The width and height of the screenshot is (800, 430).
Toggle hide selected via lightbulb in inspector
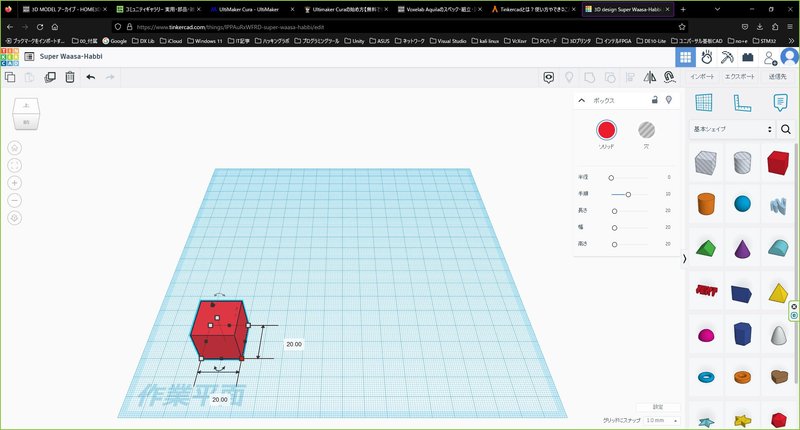(x=669, y=100)
